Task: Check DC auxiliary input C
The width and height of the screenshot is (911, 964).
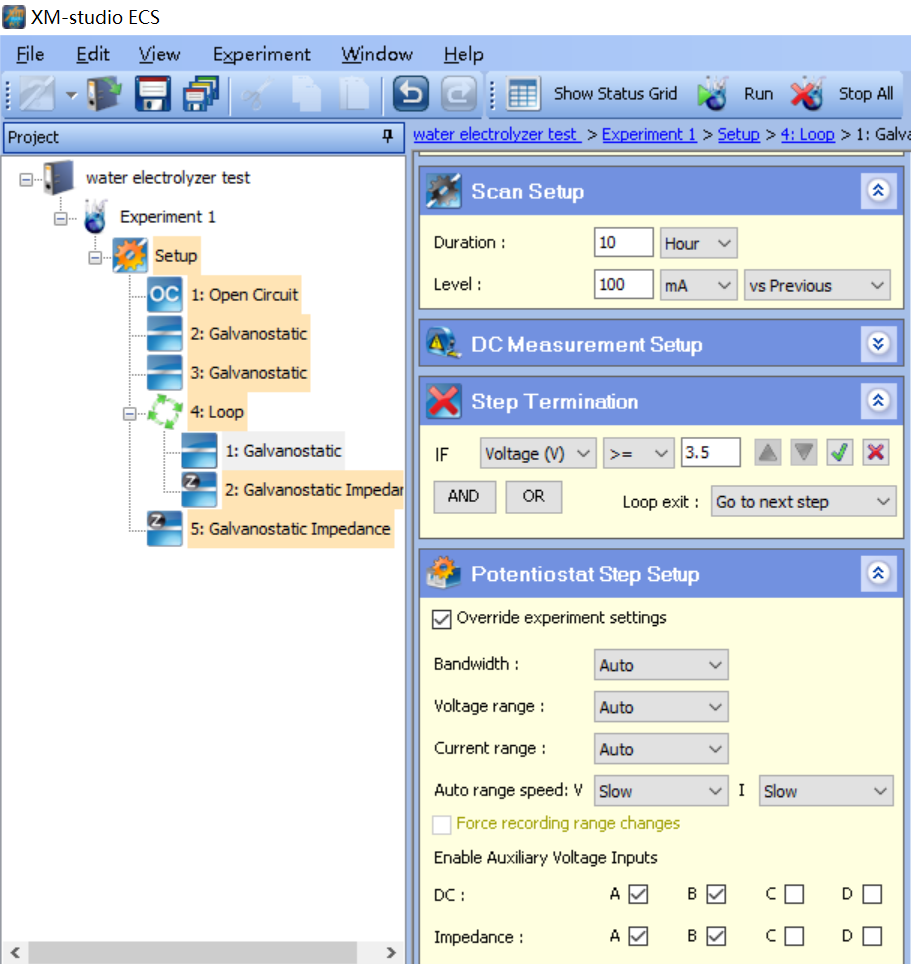Action: [794, 895]
